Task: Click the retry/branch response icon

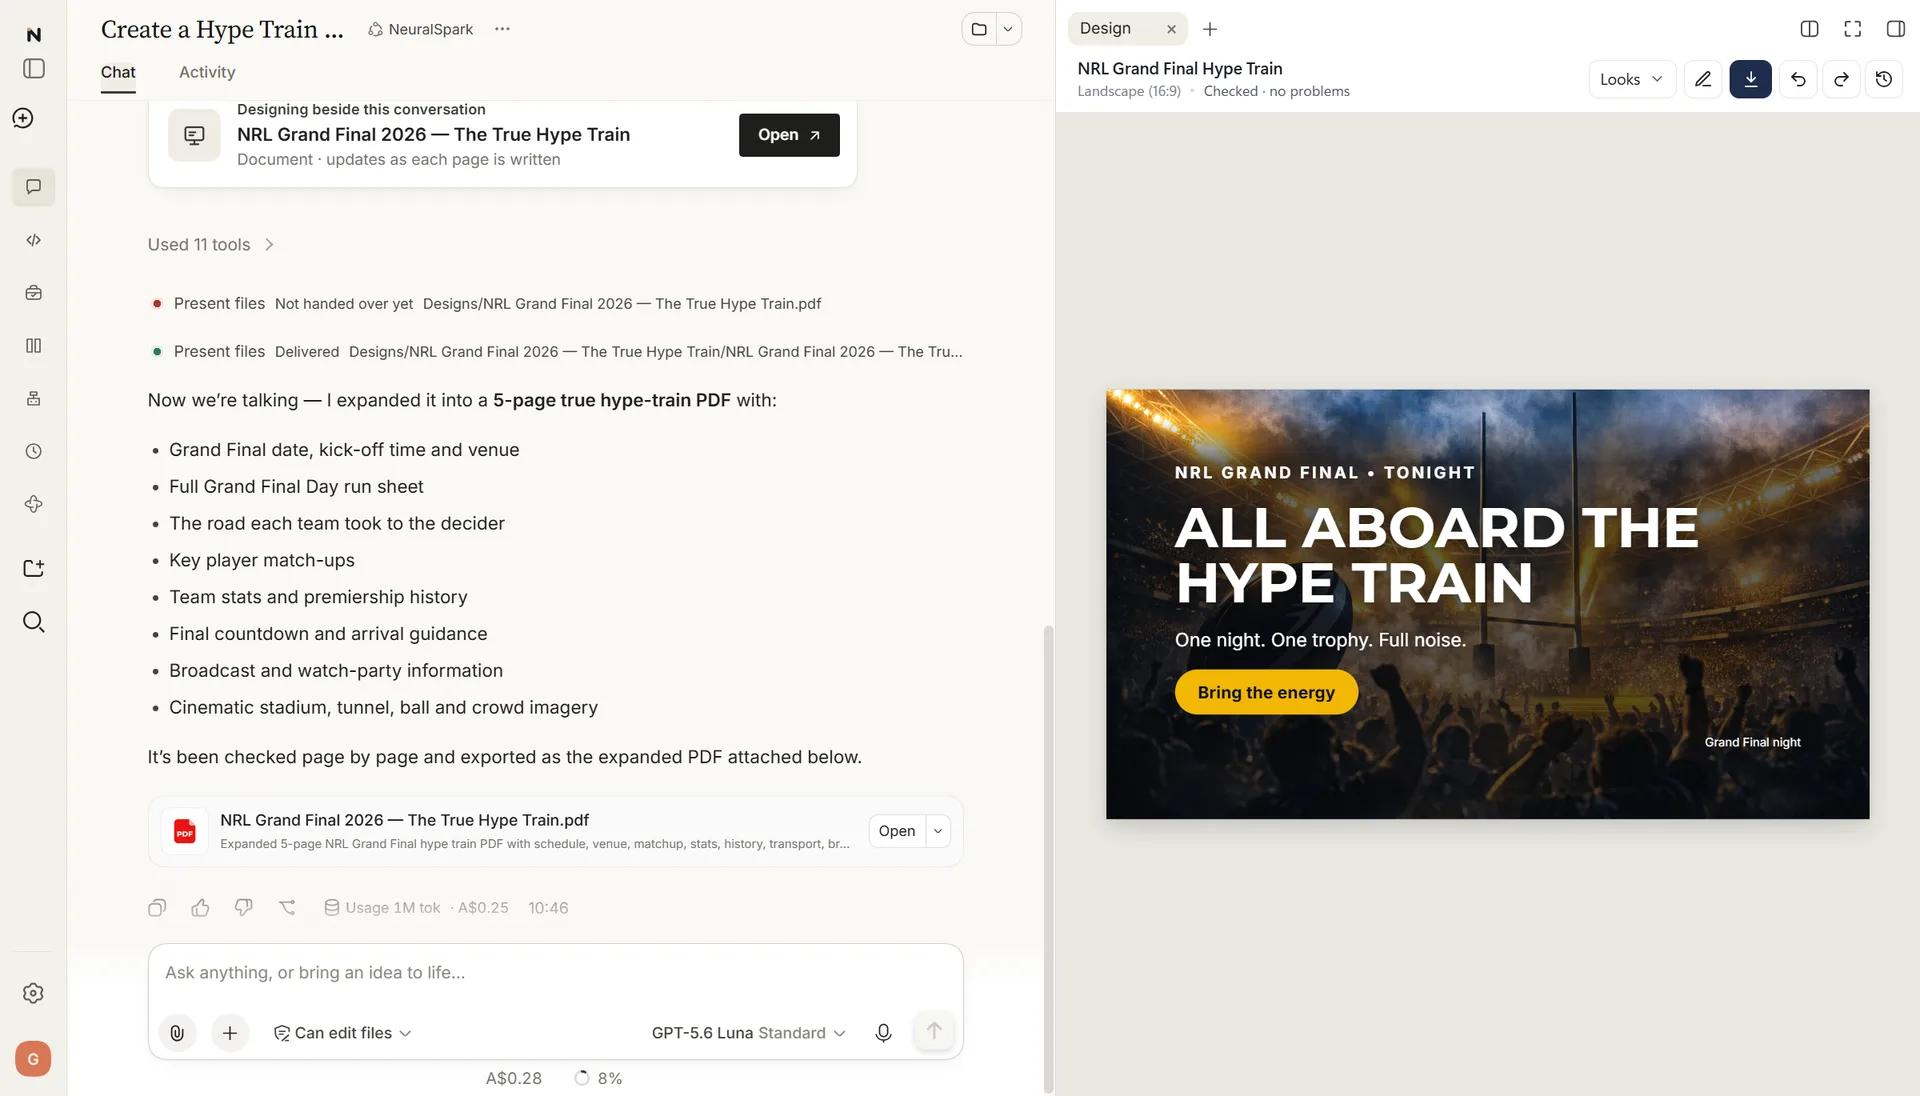Action: (287, 908)
